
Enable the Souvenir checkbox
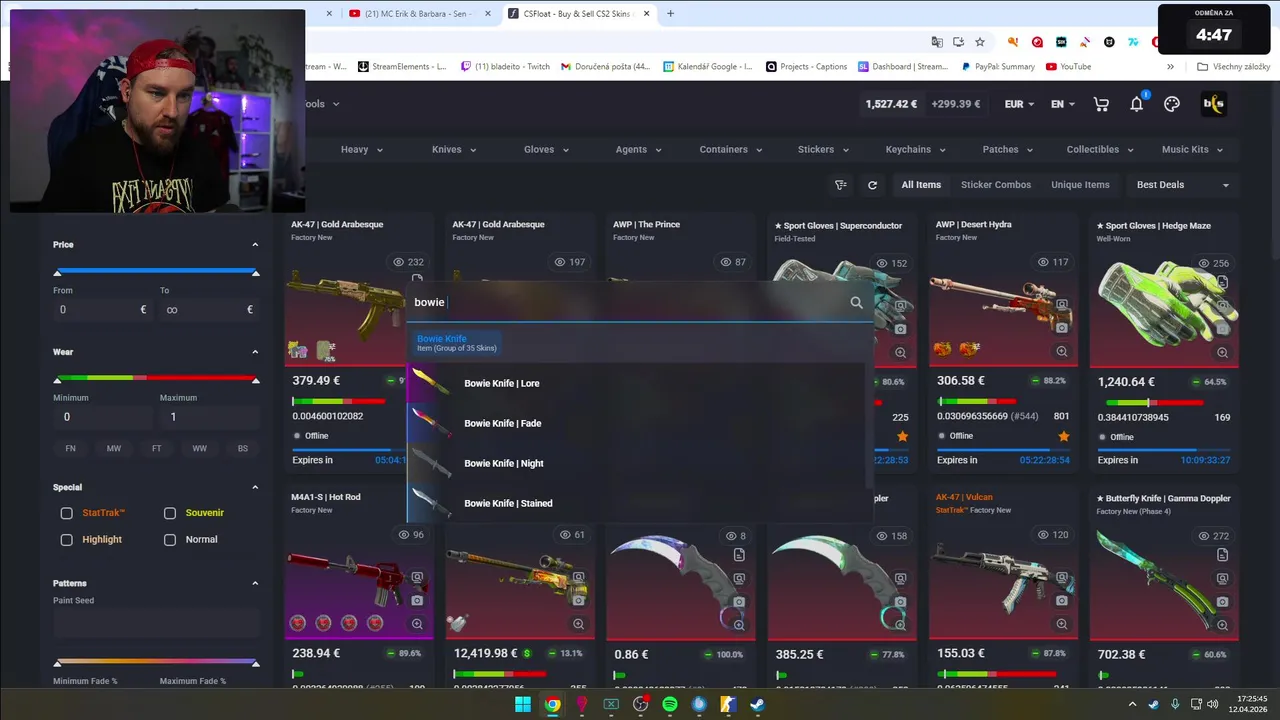click(170, 513)
